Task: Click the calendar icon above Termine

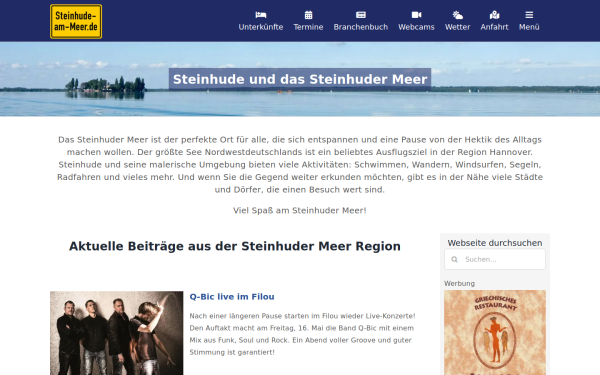Action: (x=308, y=15)
